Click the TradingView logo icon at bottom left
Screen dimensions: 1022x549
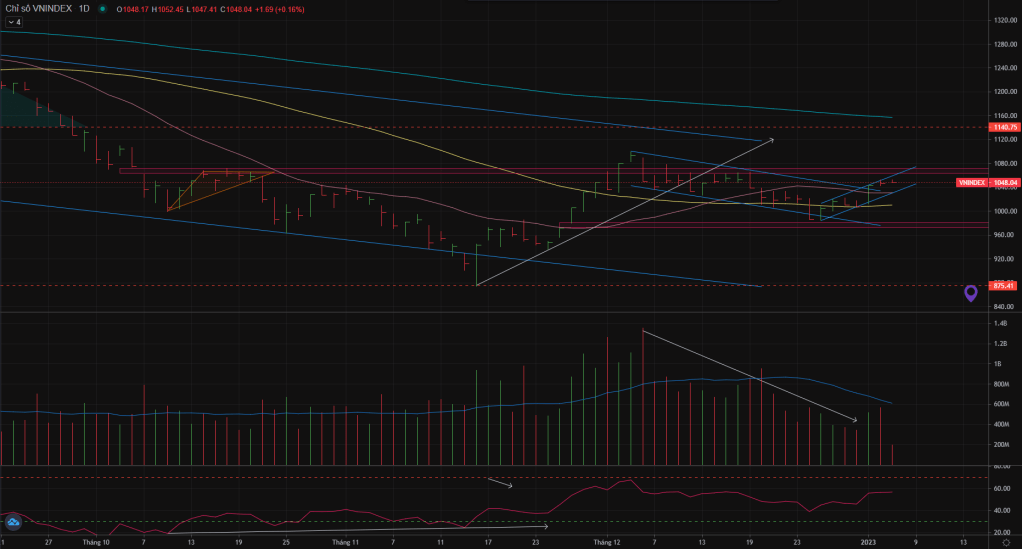click(x=13, y=523)
